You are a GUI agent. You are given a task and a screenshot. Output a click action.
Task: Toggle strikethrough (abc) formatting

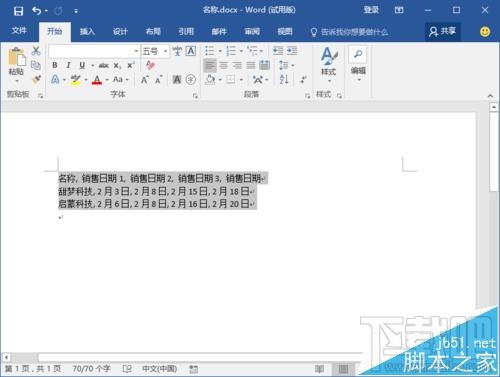click(x=104, y=65)
